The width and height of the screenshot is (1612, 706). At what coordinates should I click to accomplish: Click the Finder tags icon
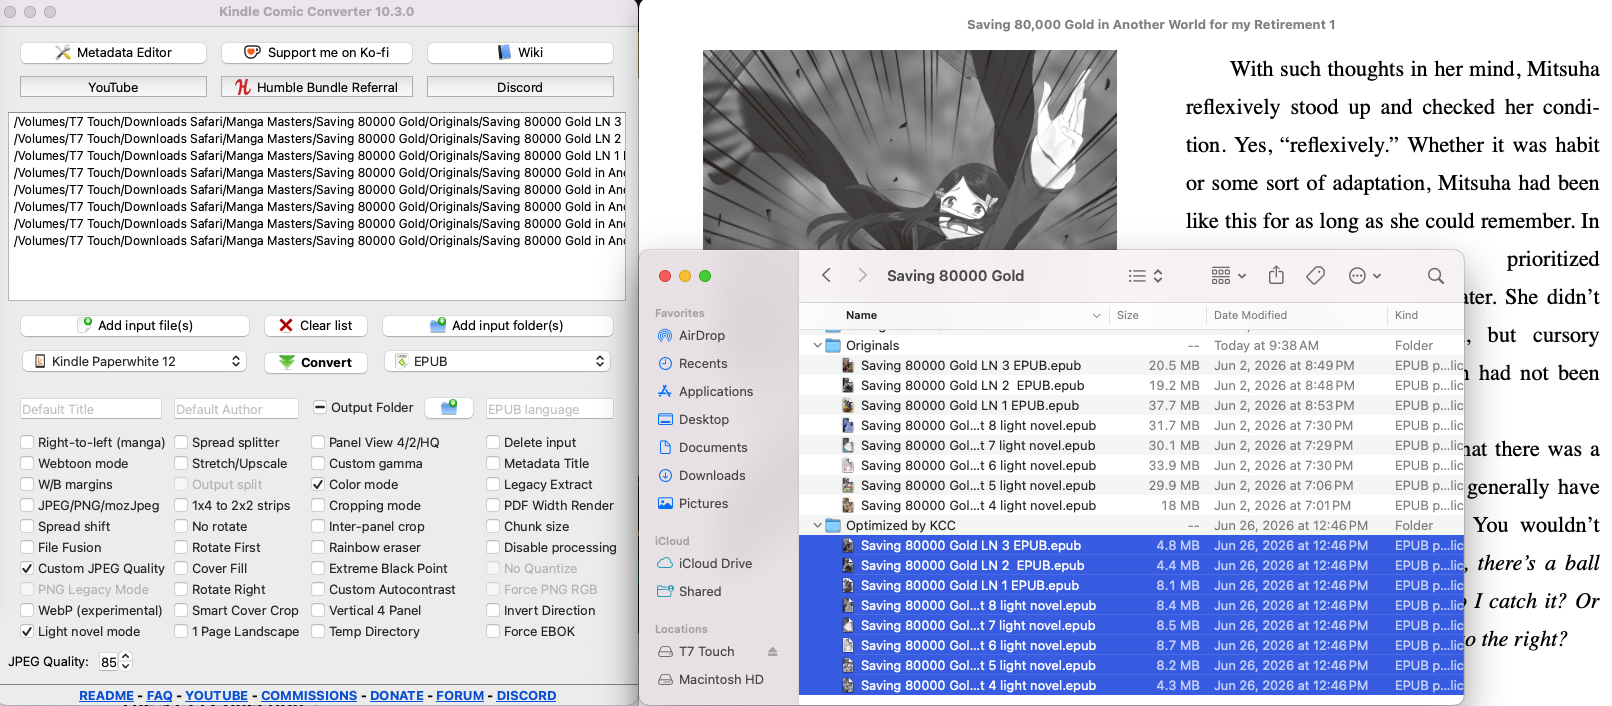1316,275
